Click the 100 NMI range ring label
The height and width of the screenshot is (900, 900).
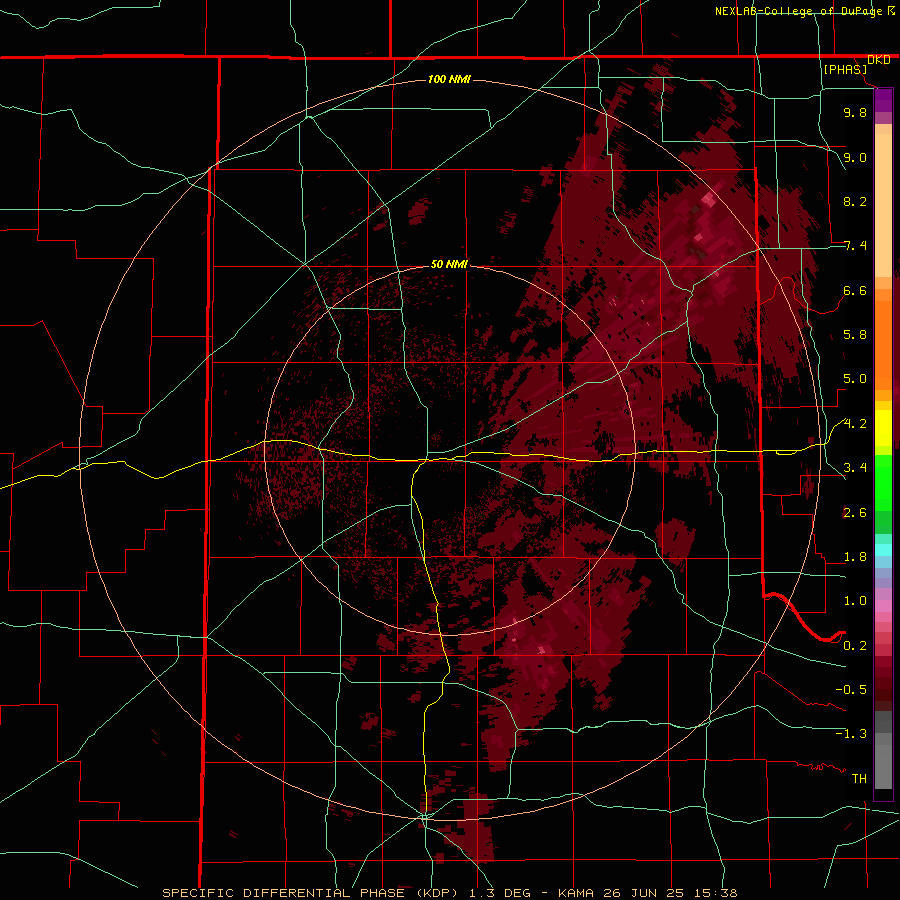pyautogui.click(x=449, y=79)
